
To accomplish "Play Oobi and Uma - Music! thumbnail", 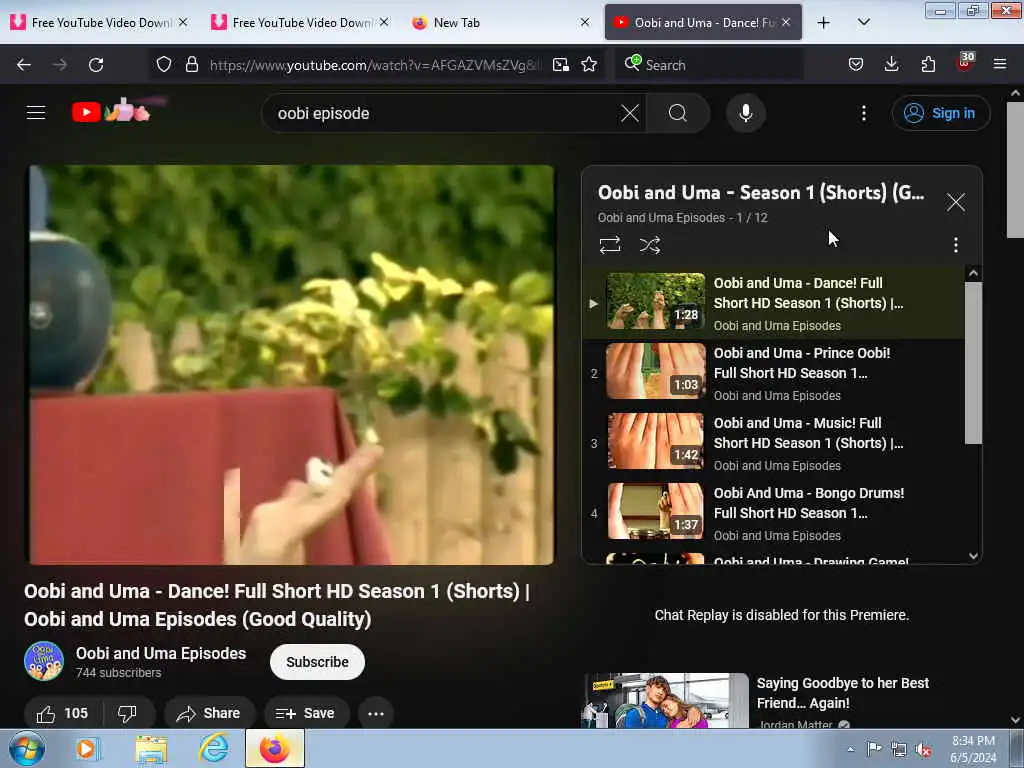I will pos(656,441).
